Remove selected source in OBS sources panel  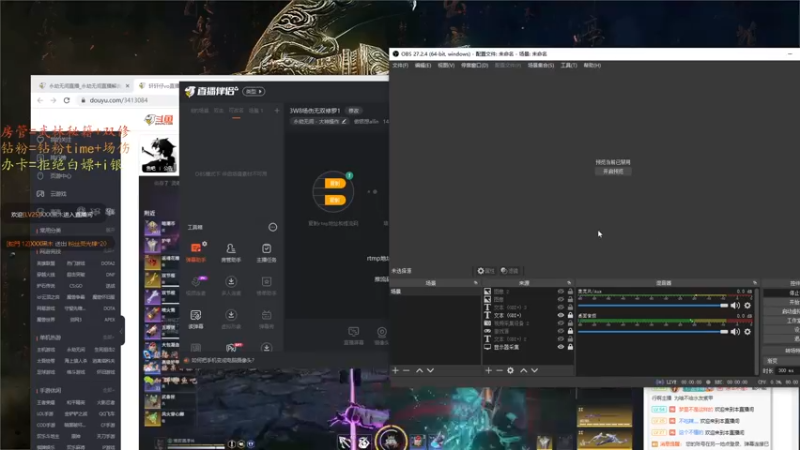coord(499,370)
